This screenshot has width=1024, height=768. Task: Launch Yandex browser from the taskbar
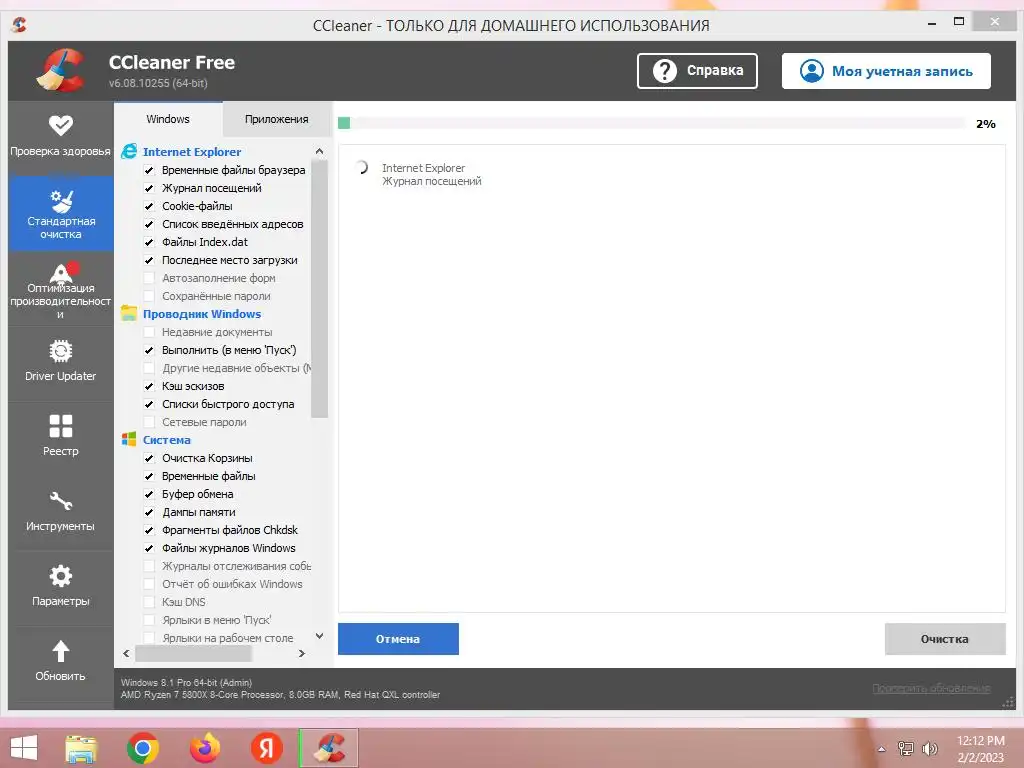point(266,748)
